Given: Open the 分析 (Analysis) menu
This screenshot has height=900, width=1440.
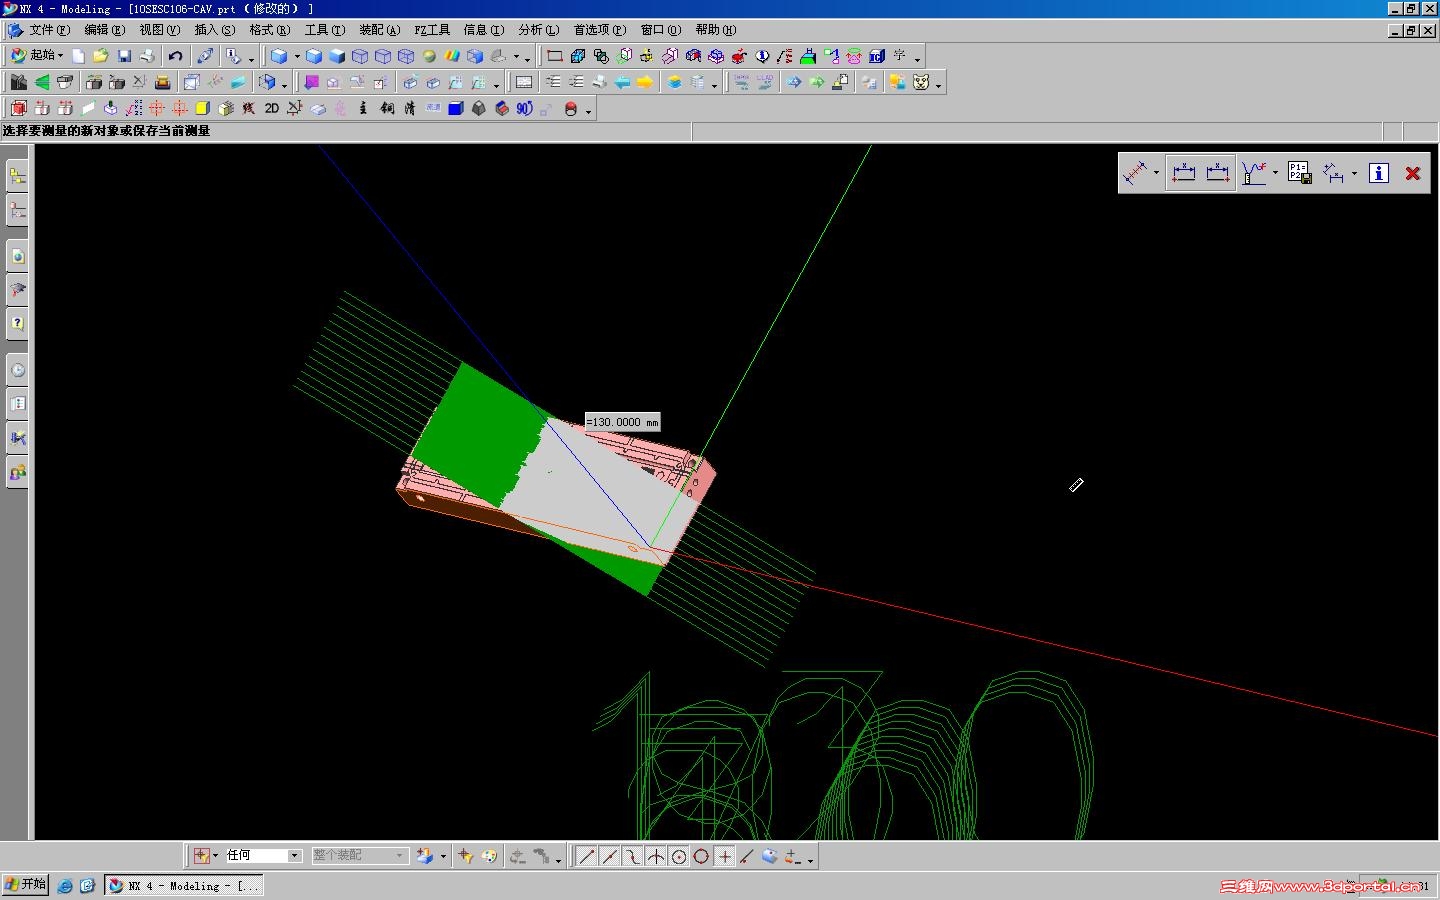Looking at the screenshot, I should 538,30.
